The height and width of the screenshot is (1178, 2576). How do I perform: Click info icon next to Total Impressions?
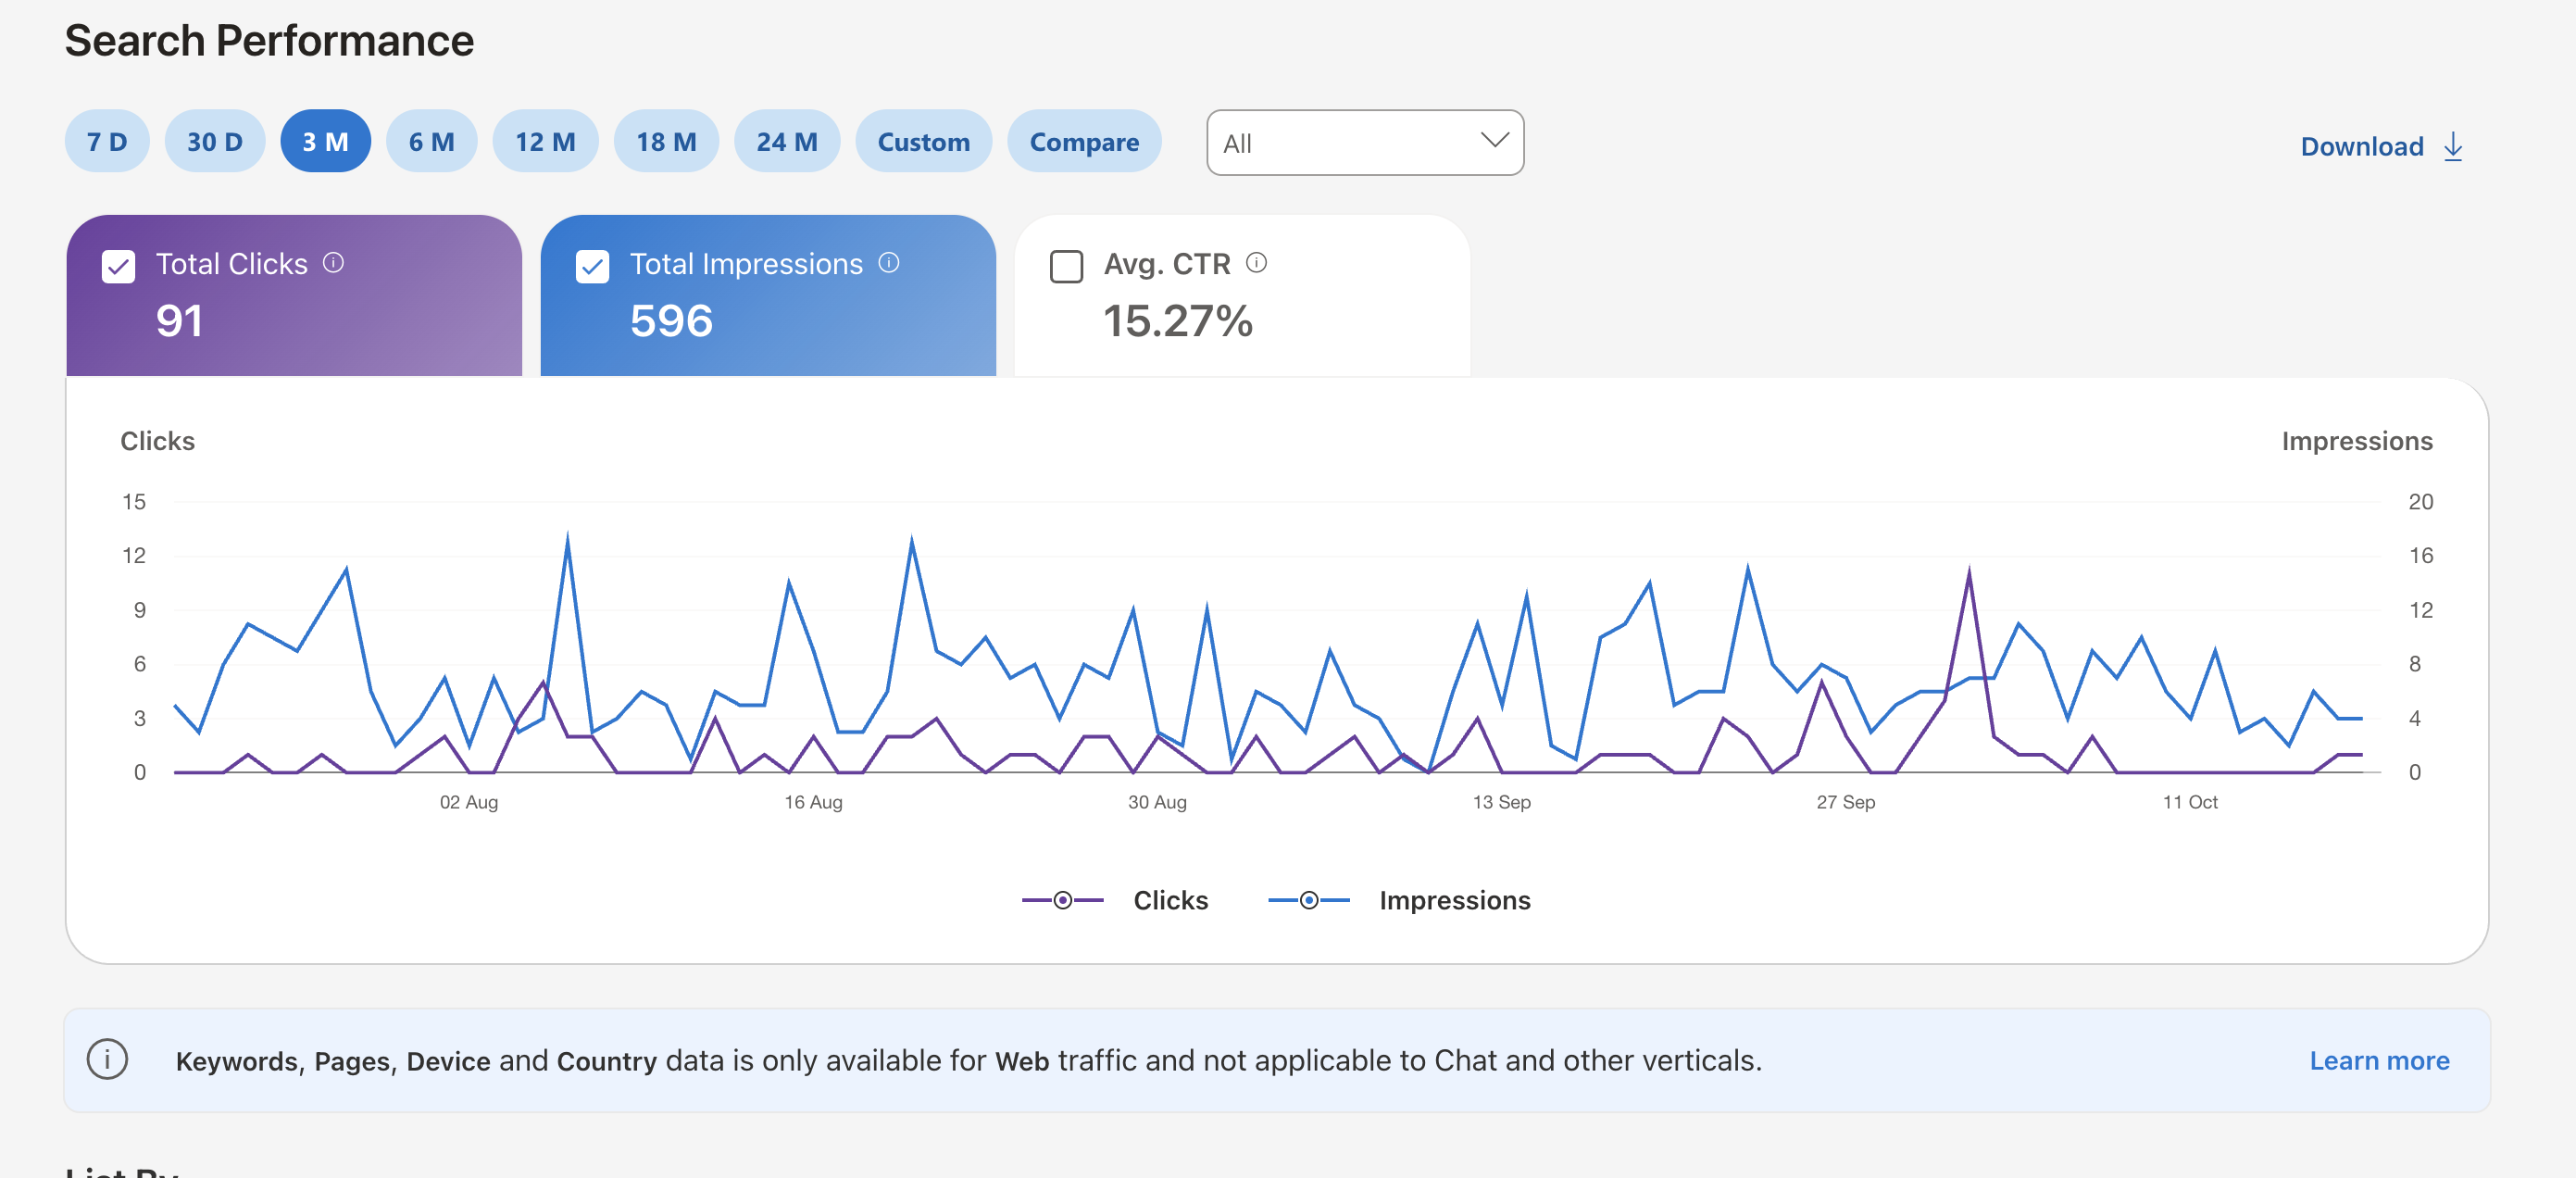[x=888, y=263]
